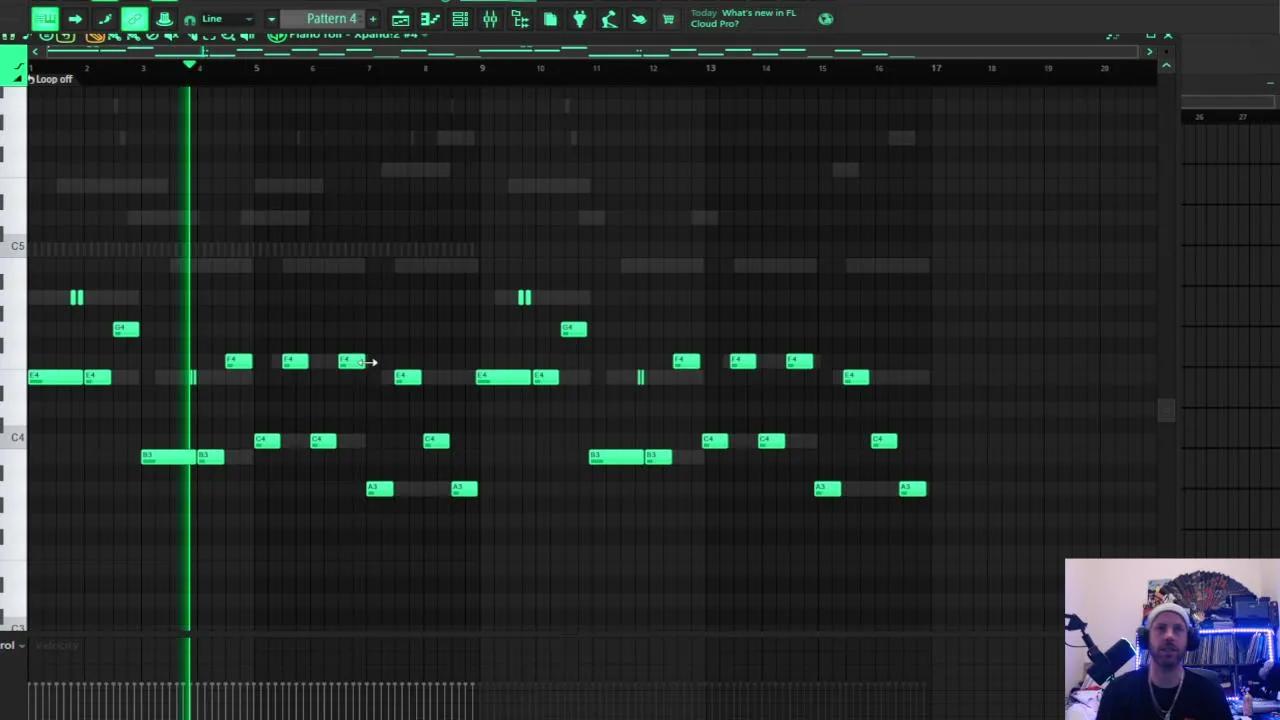Open the Mixer view
The height and width of the screenshot is (720, 1280).
490,18
